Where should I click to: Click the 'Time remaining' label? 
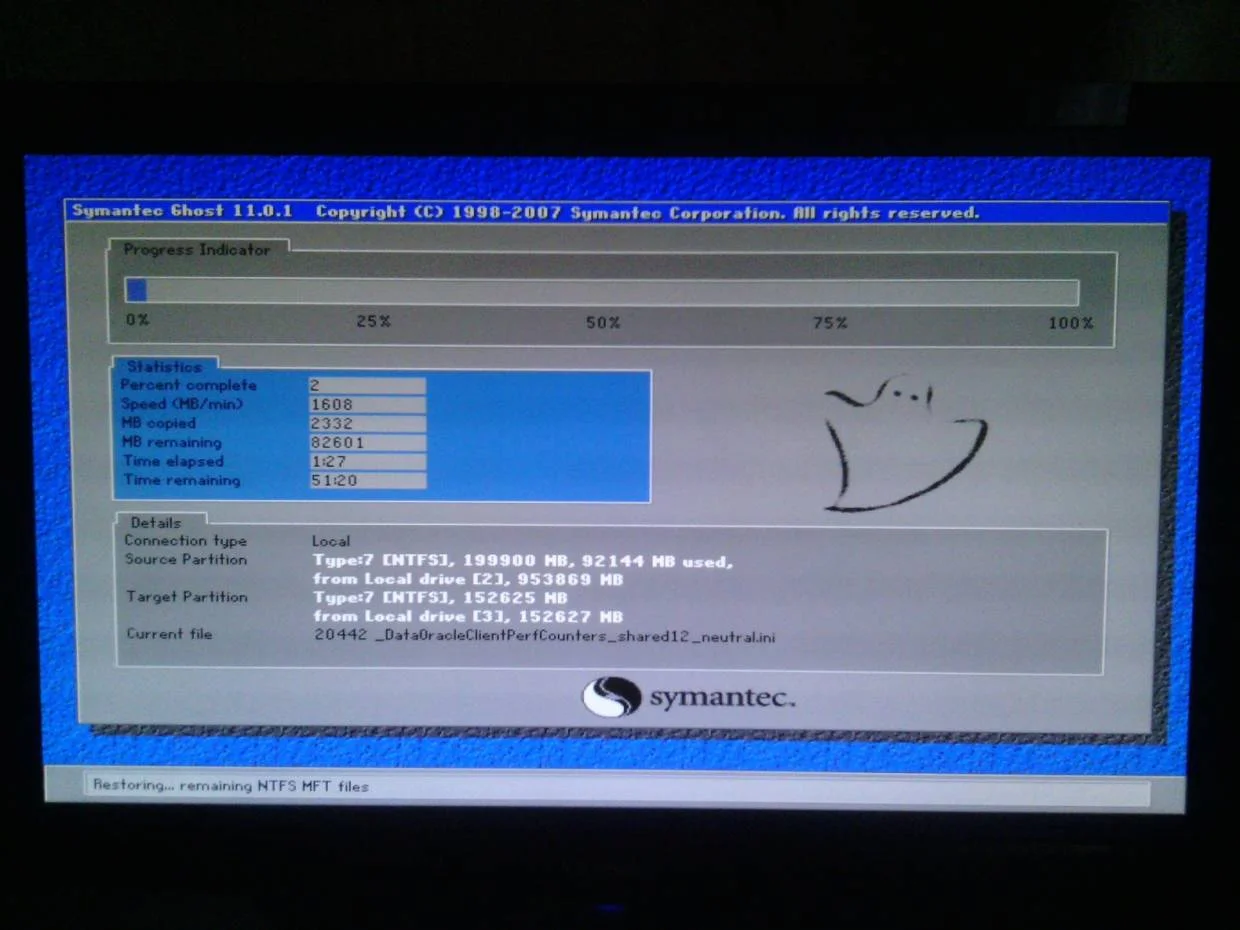click(182, 480)
